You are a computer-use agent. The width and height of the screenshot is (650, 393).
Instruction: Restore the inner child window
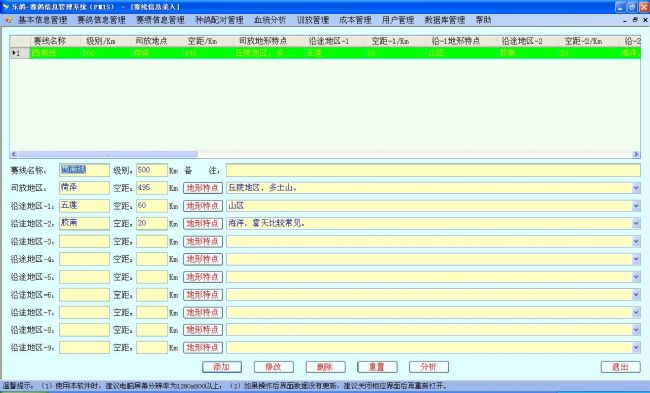coord(635,20)
